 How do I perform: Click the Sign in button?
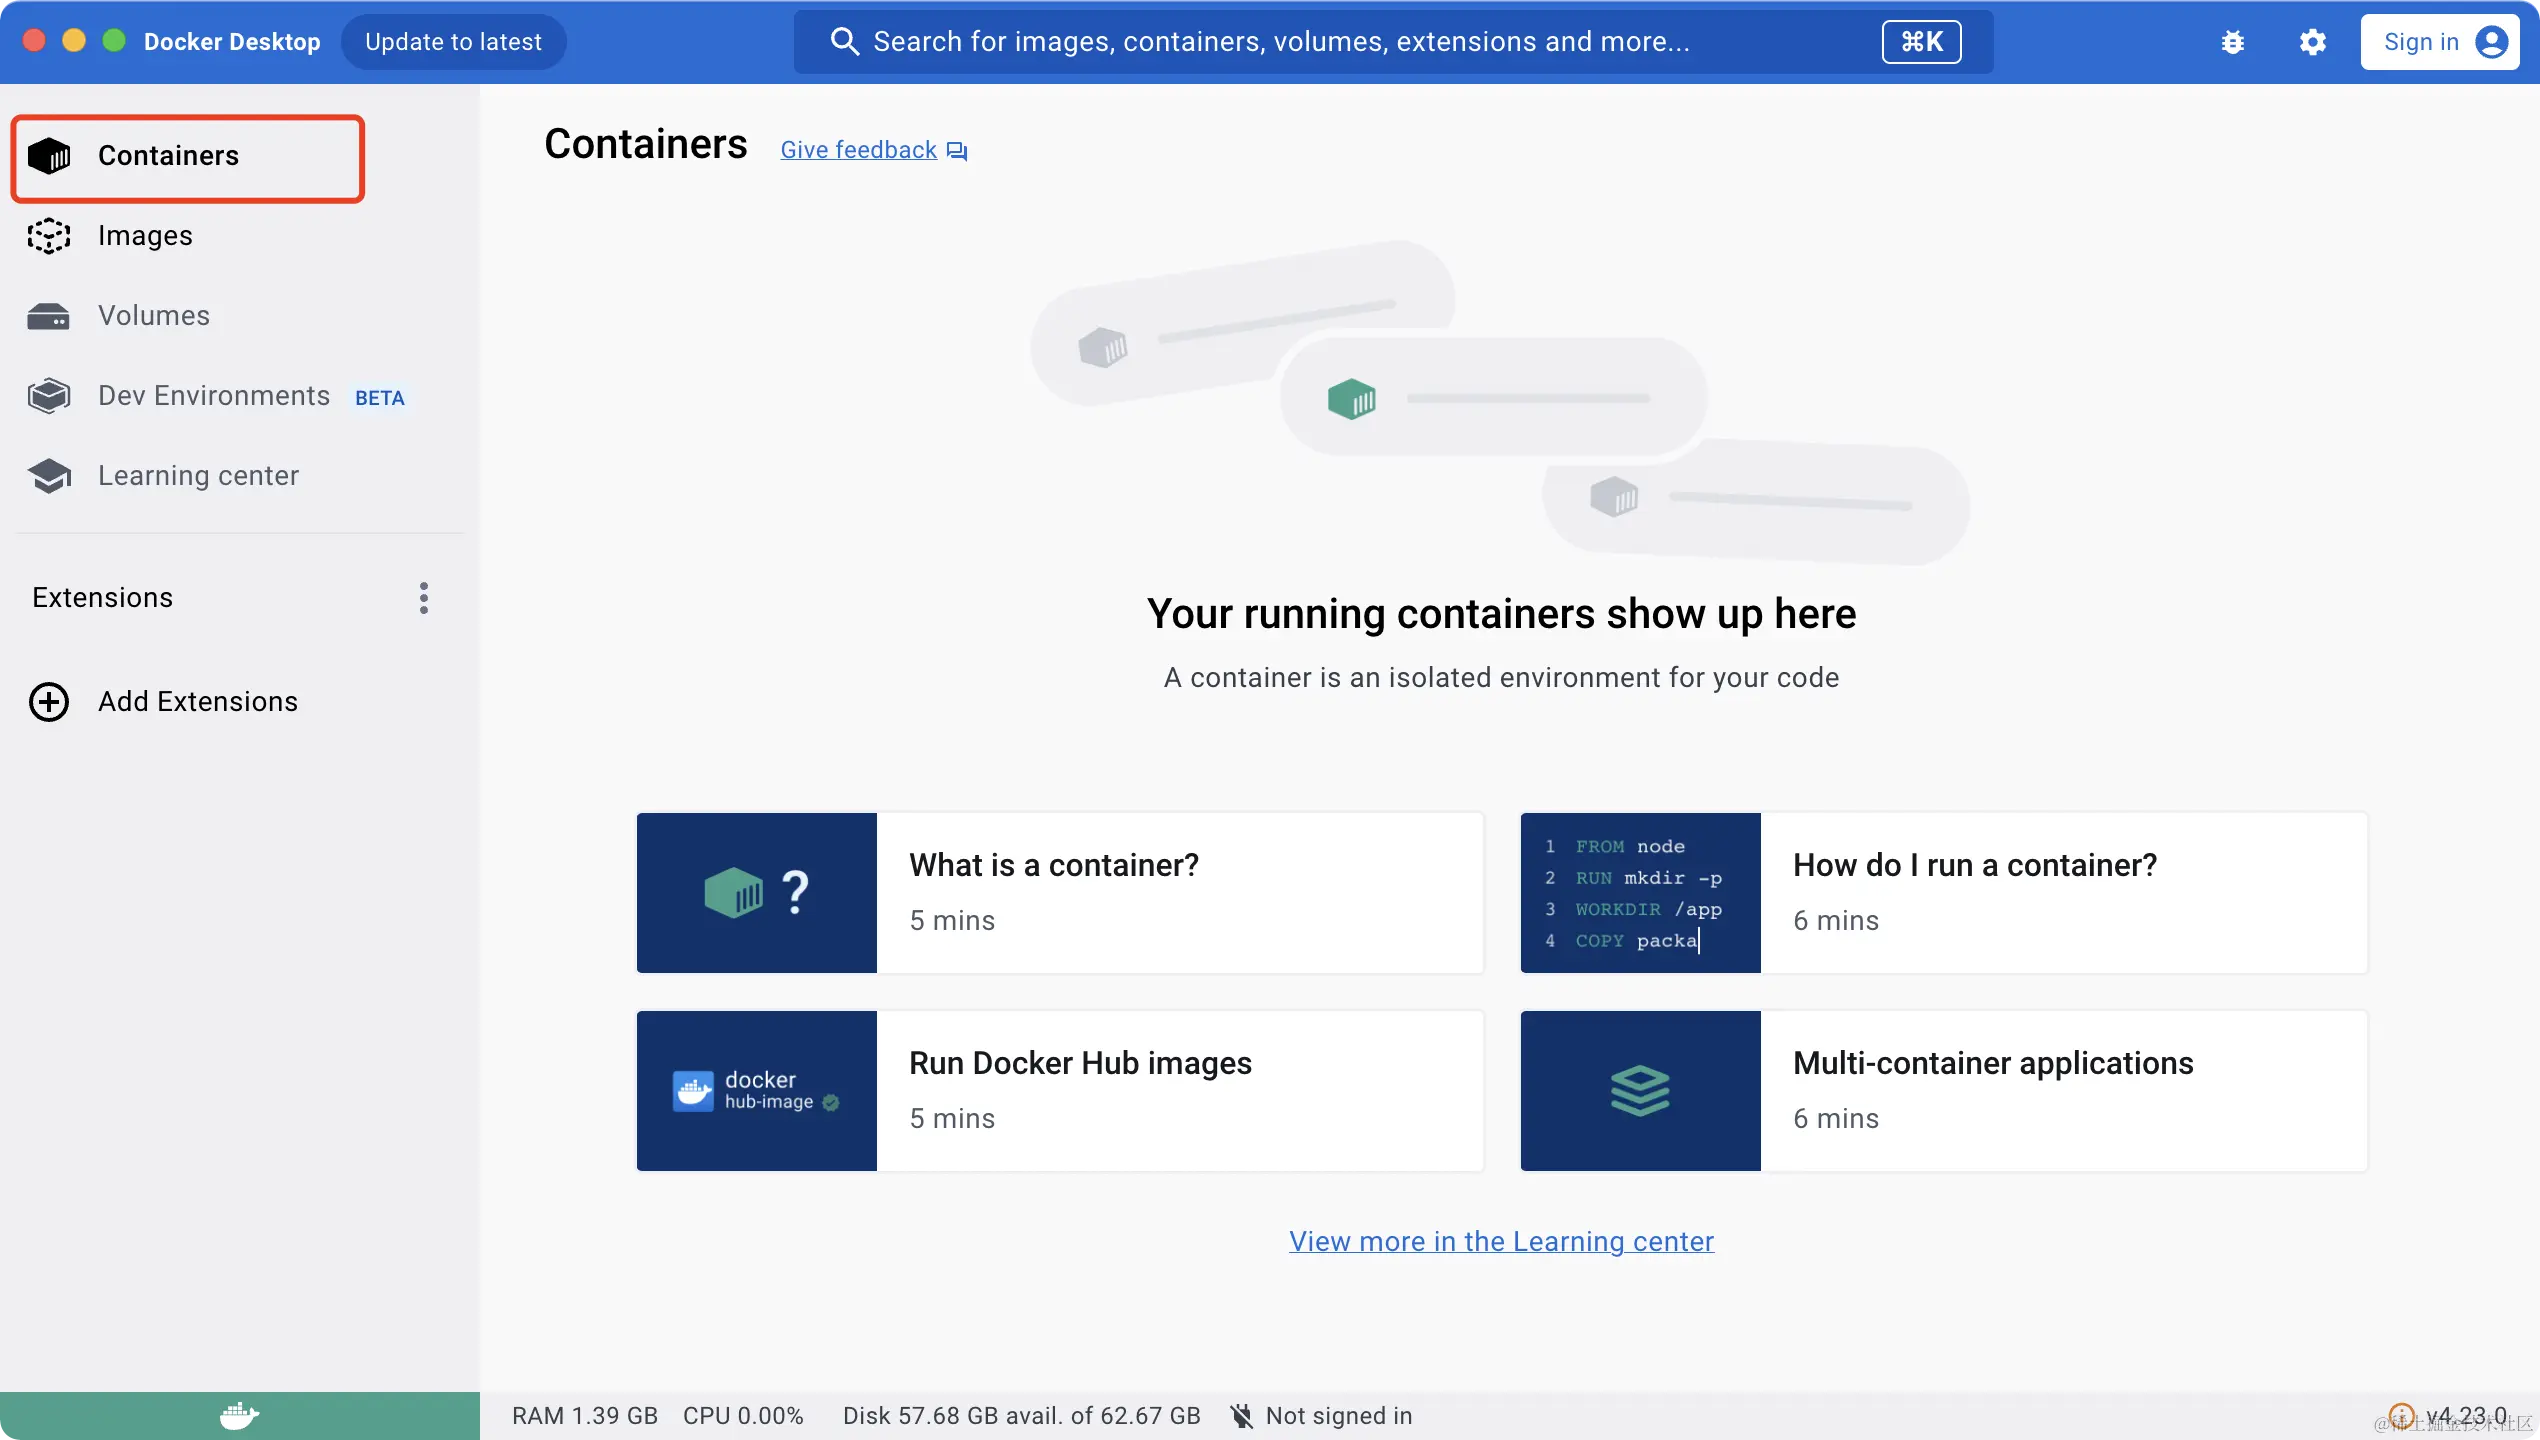[x=2439, y=42]
